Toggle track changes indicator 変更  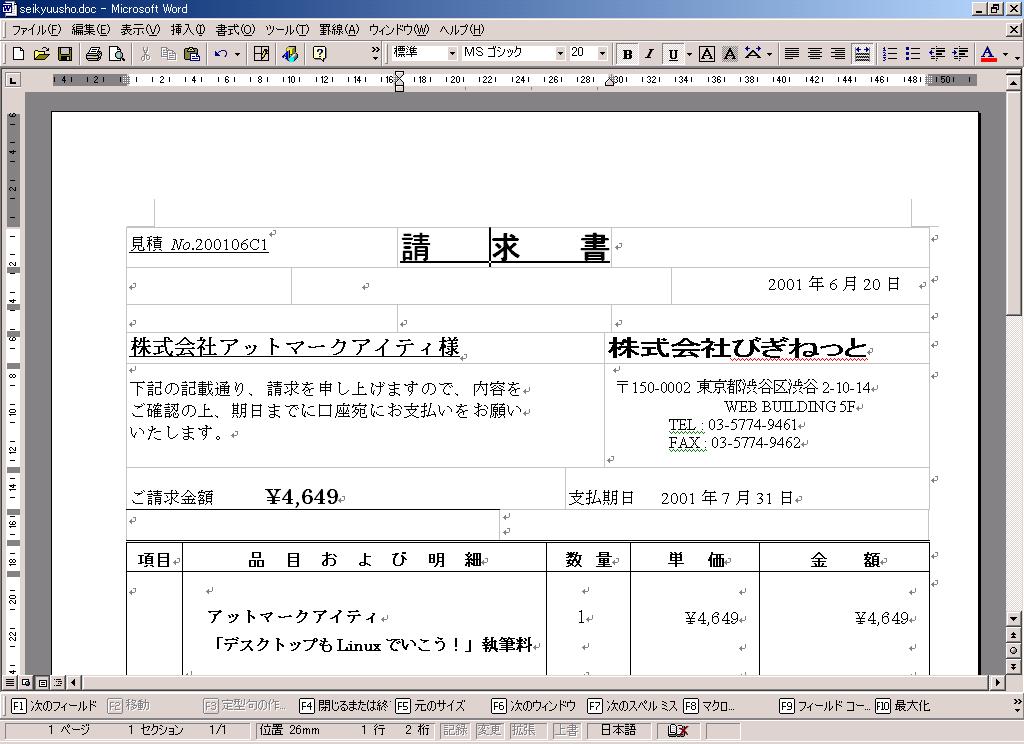click(x=488, y=730)
